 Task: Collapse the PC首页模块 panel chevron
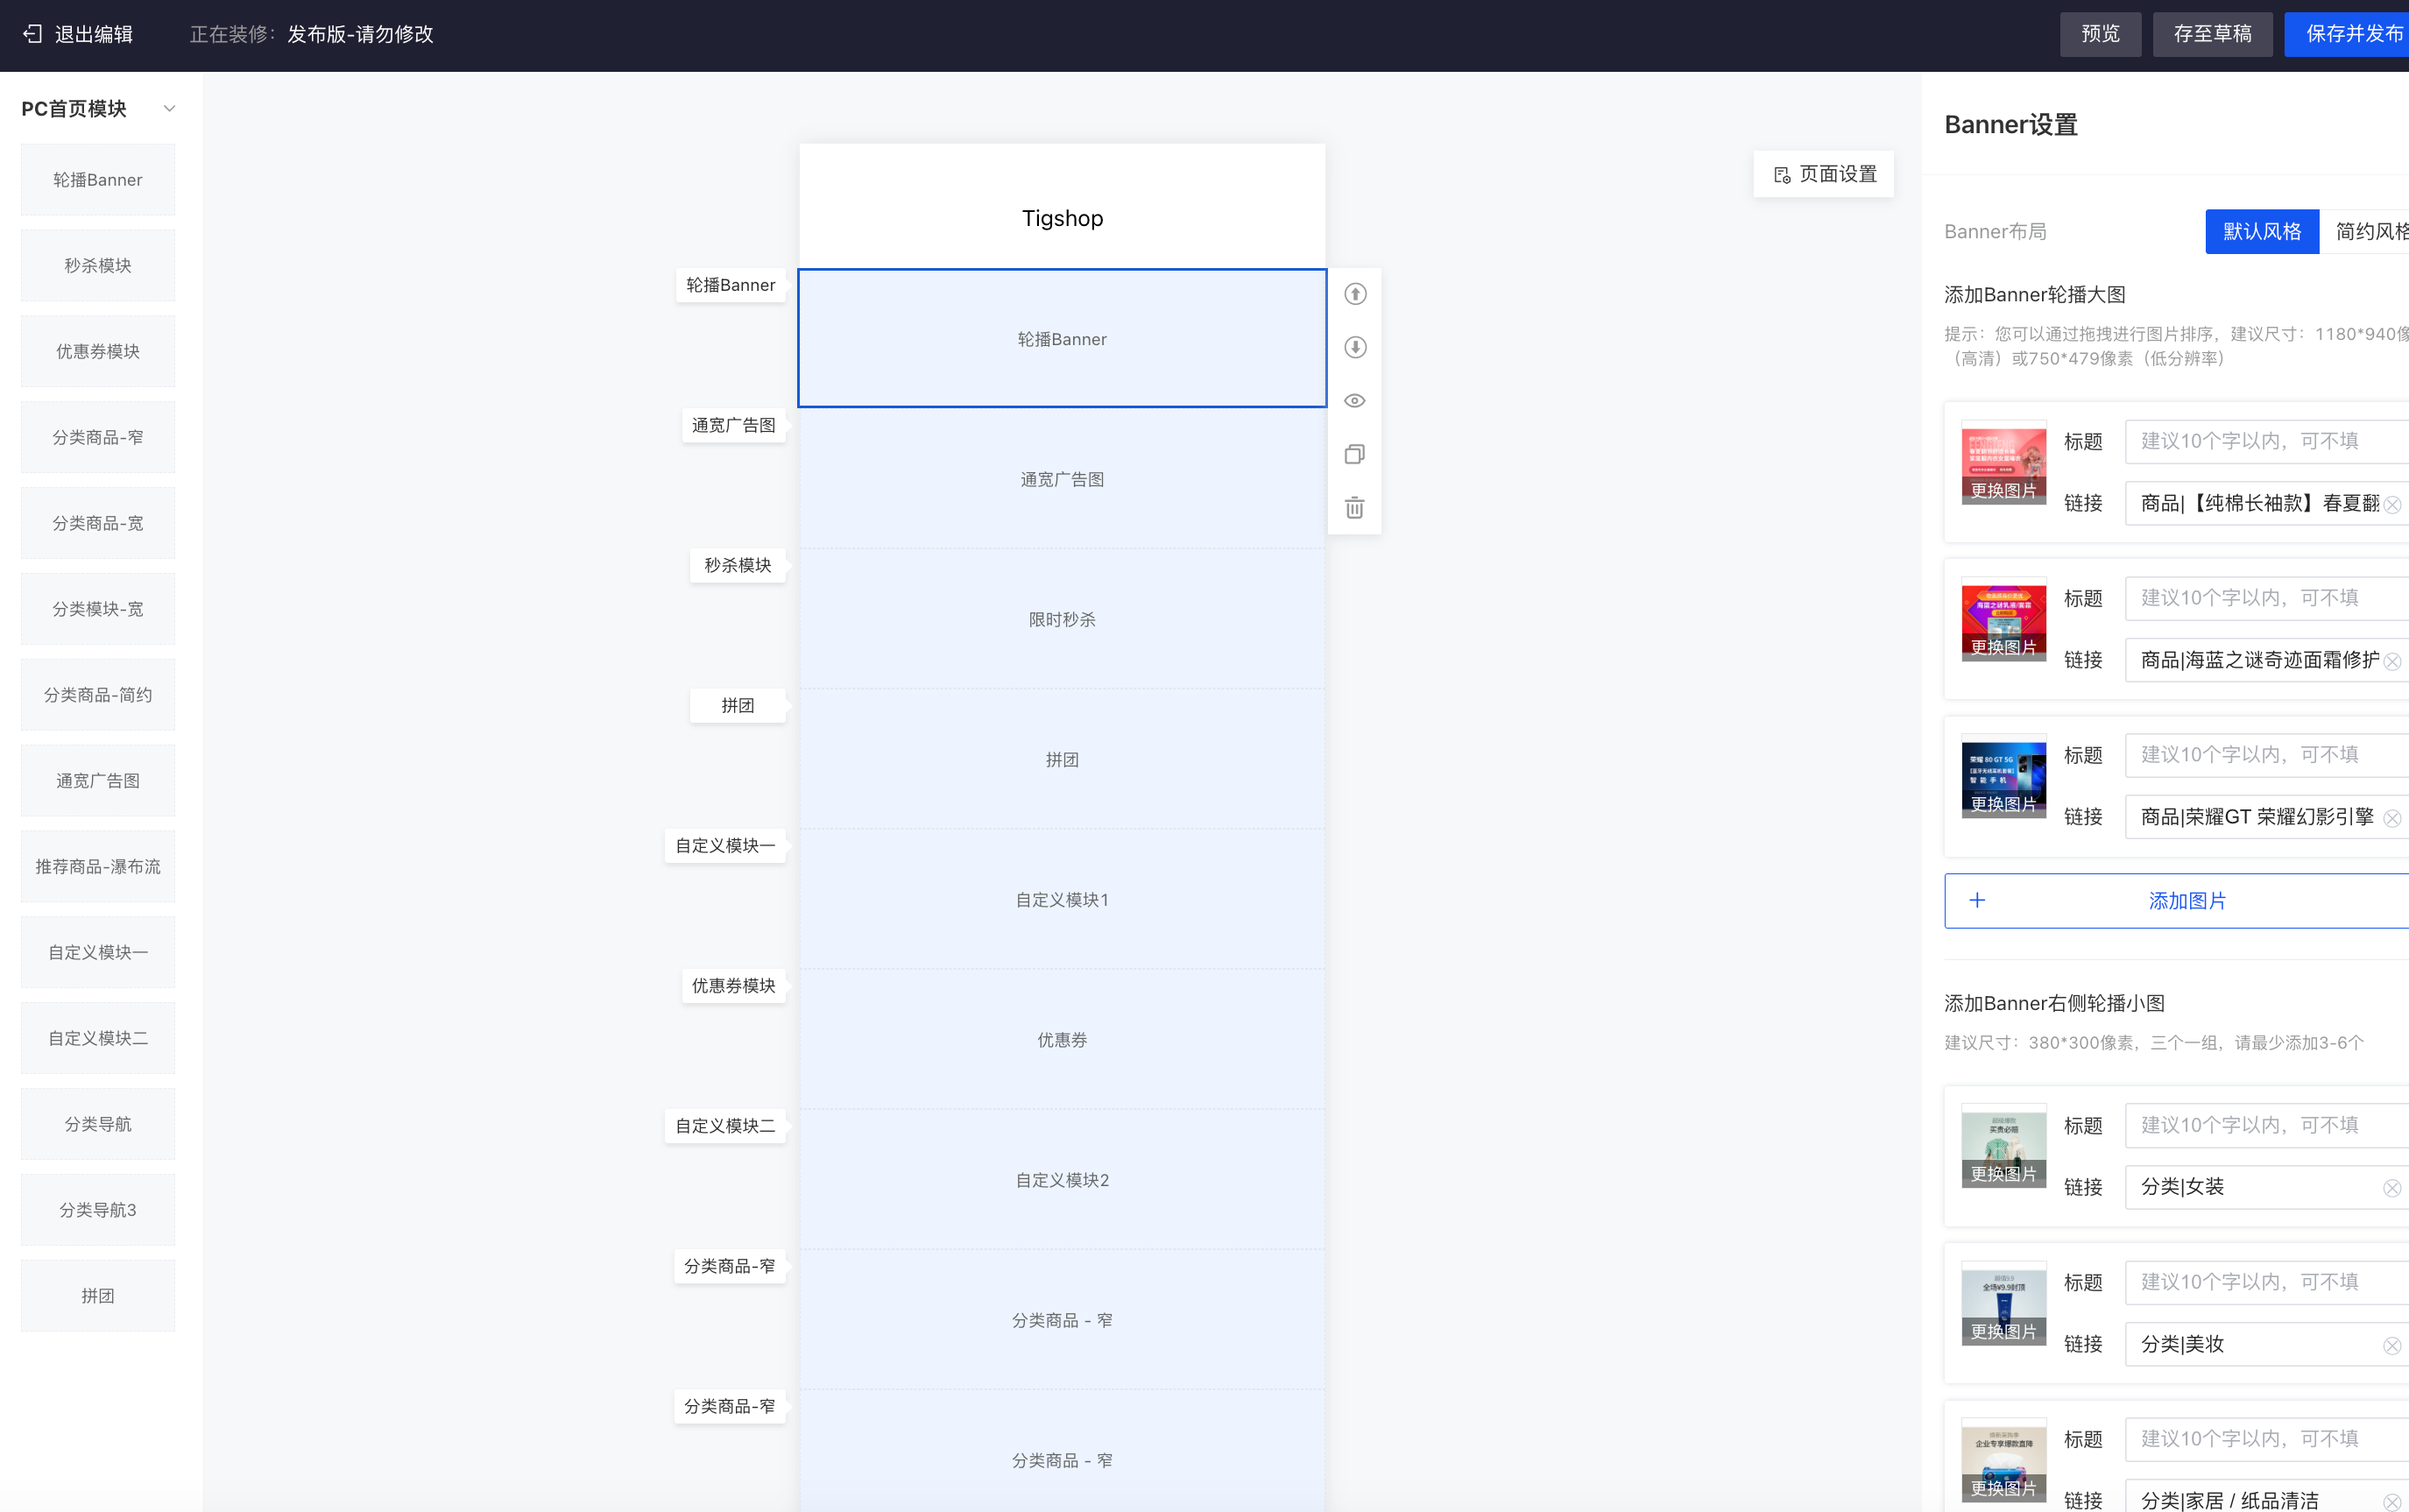coord(169,108)
